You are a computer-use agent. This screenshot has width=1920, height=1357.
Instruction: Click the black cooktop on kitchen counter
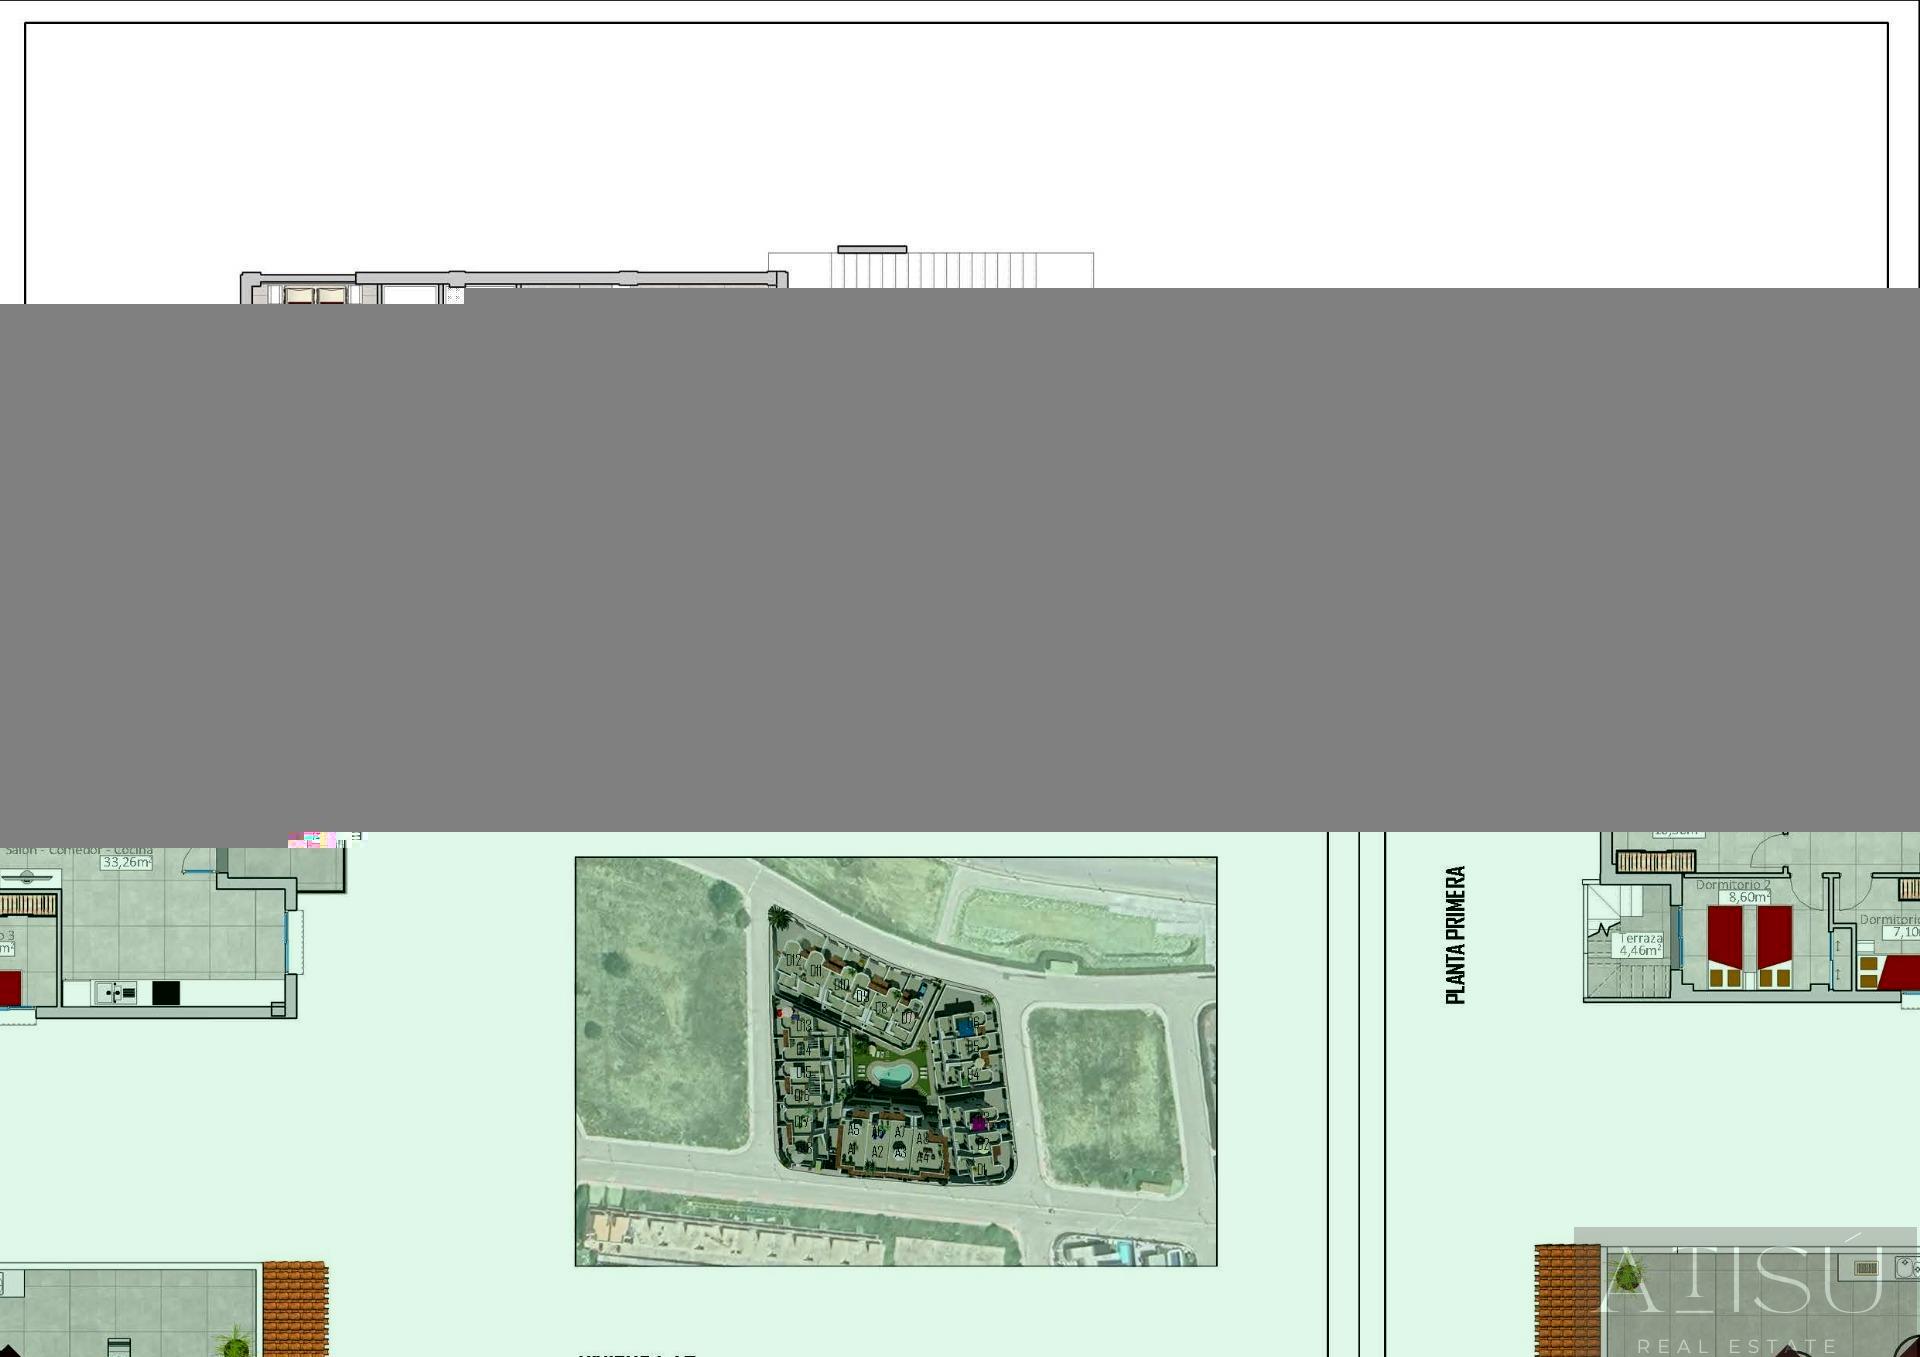pos(166,993)
